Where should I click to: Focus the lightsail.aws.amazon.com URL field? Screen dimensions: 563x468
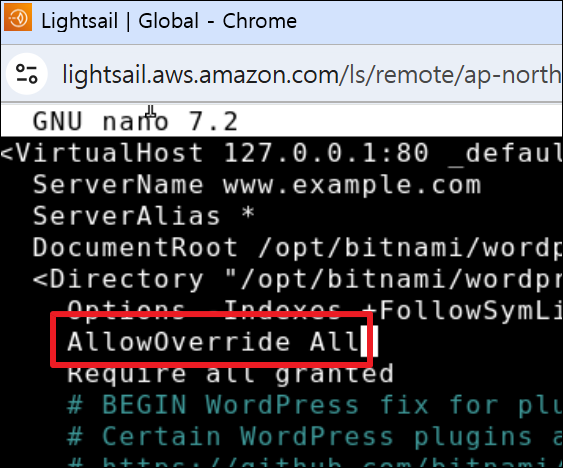311,74
